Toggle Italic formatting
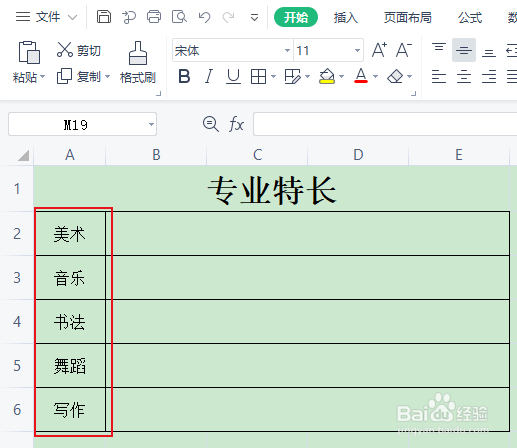This screenshot has width=517, height=448. (x=209, y=76)
